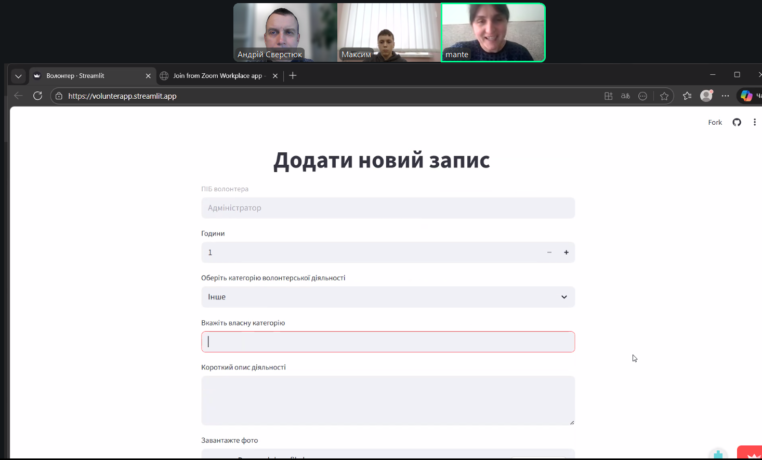Viewport: 762px width, 460px height.
Task: Open the tab search chevron dropdown
Action: point(18,76)
